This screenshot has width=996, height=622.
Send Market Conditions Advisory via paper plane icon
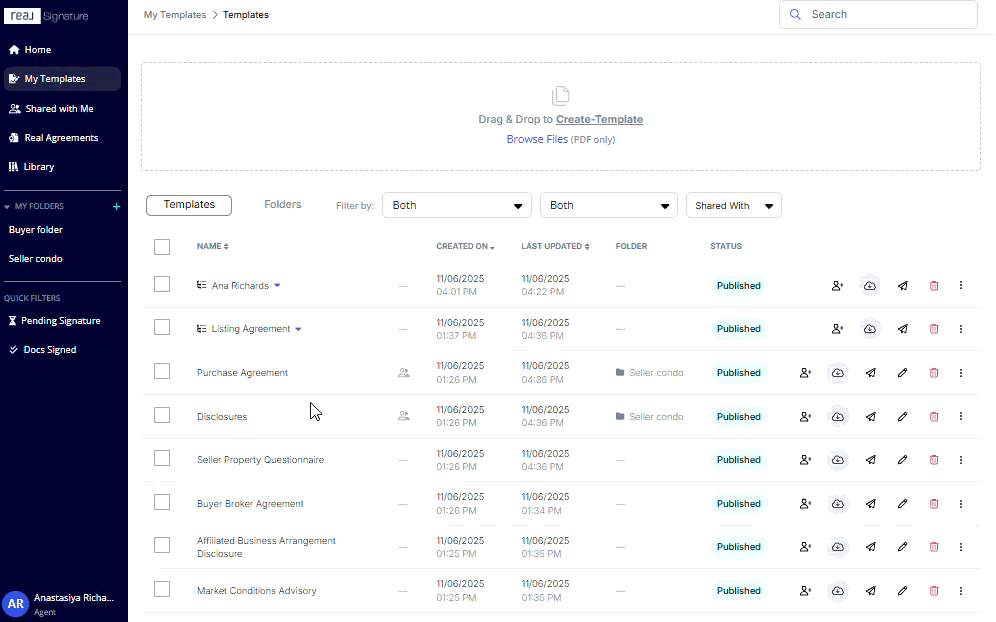pos(870,591)
